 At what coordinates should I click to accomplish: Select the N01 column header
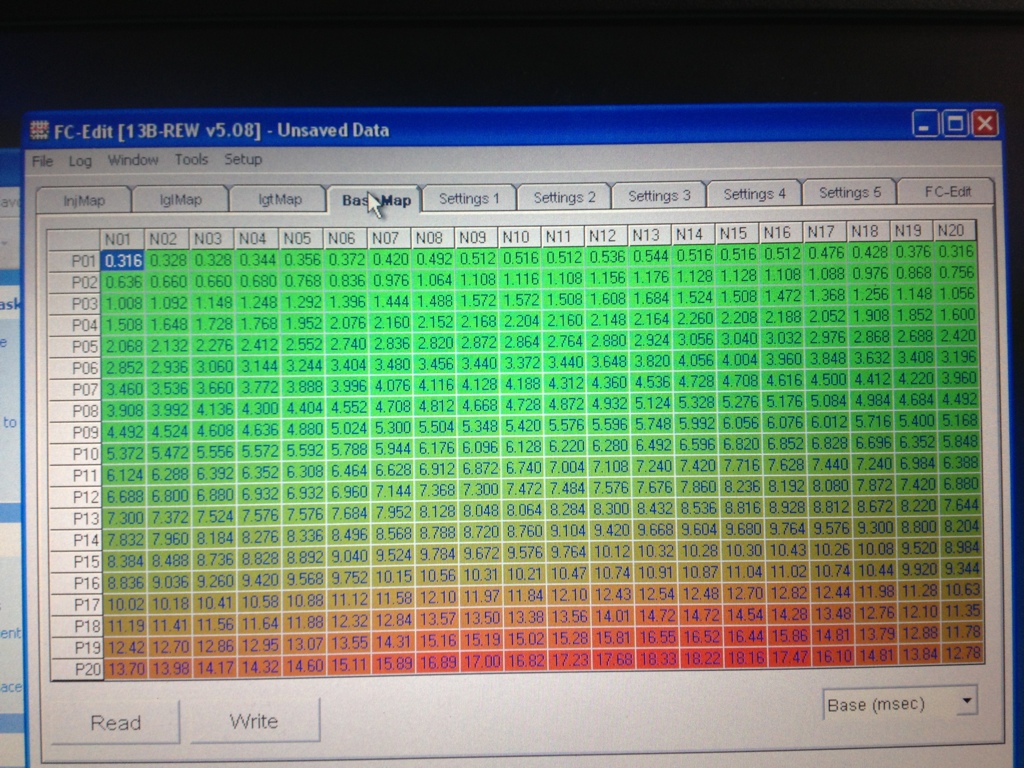[123, 240]
